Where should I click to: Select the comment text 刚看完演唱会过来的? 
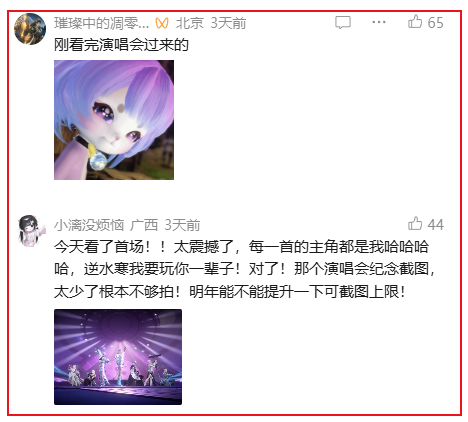coord(121,45)
